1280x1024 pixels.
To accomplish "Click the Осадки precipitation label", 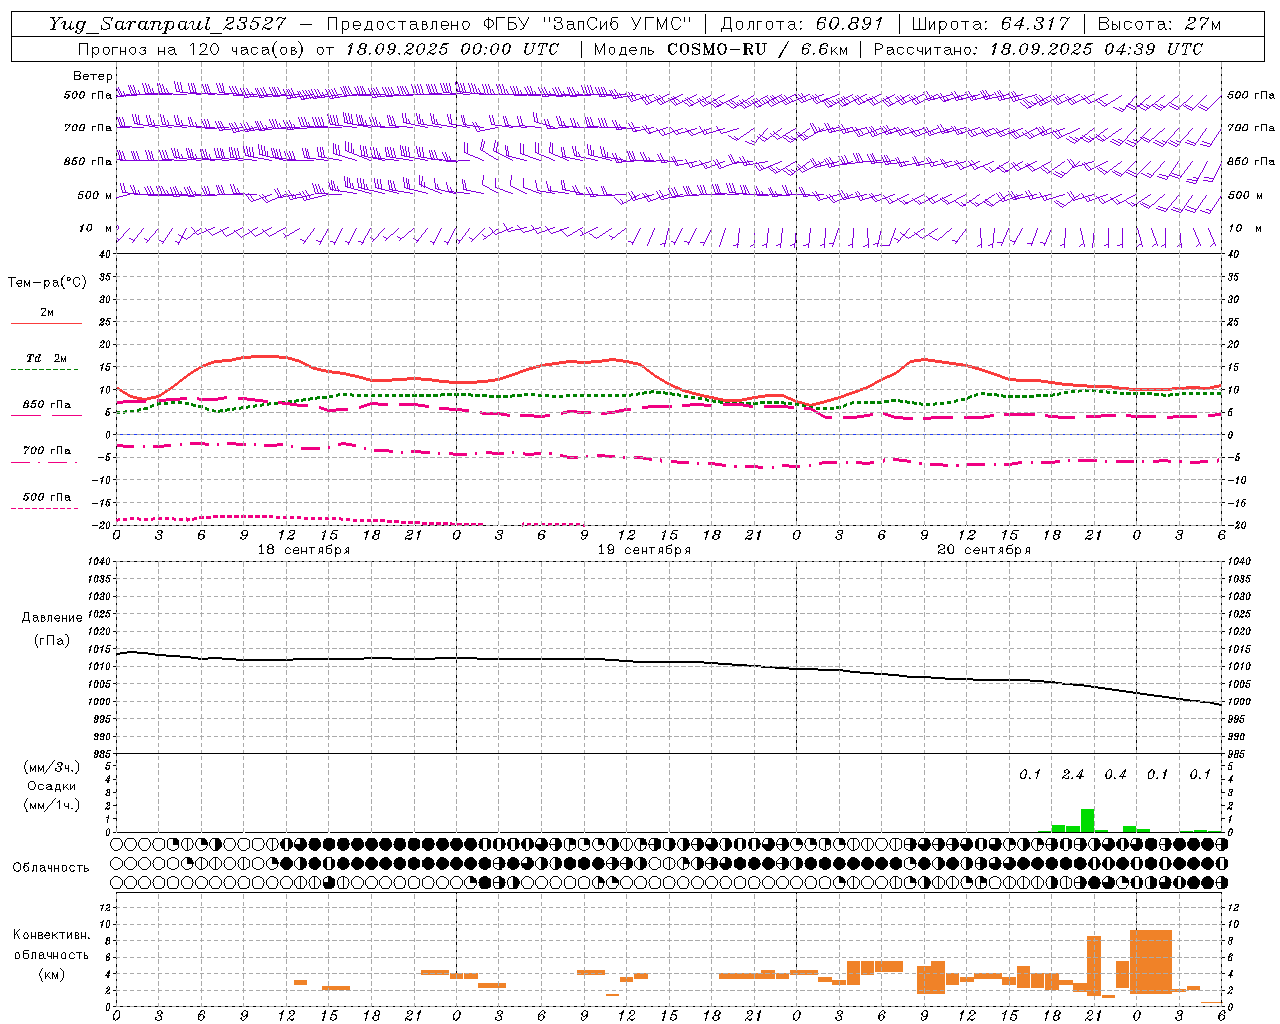I will coord(51,786).
